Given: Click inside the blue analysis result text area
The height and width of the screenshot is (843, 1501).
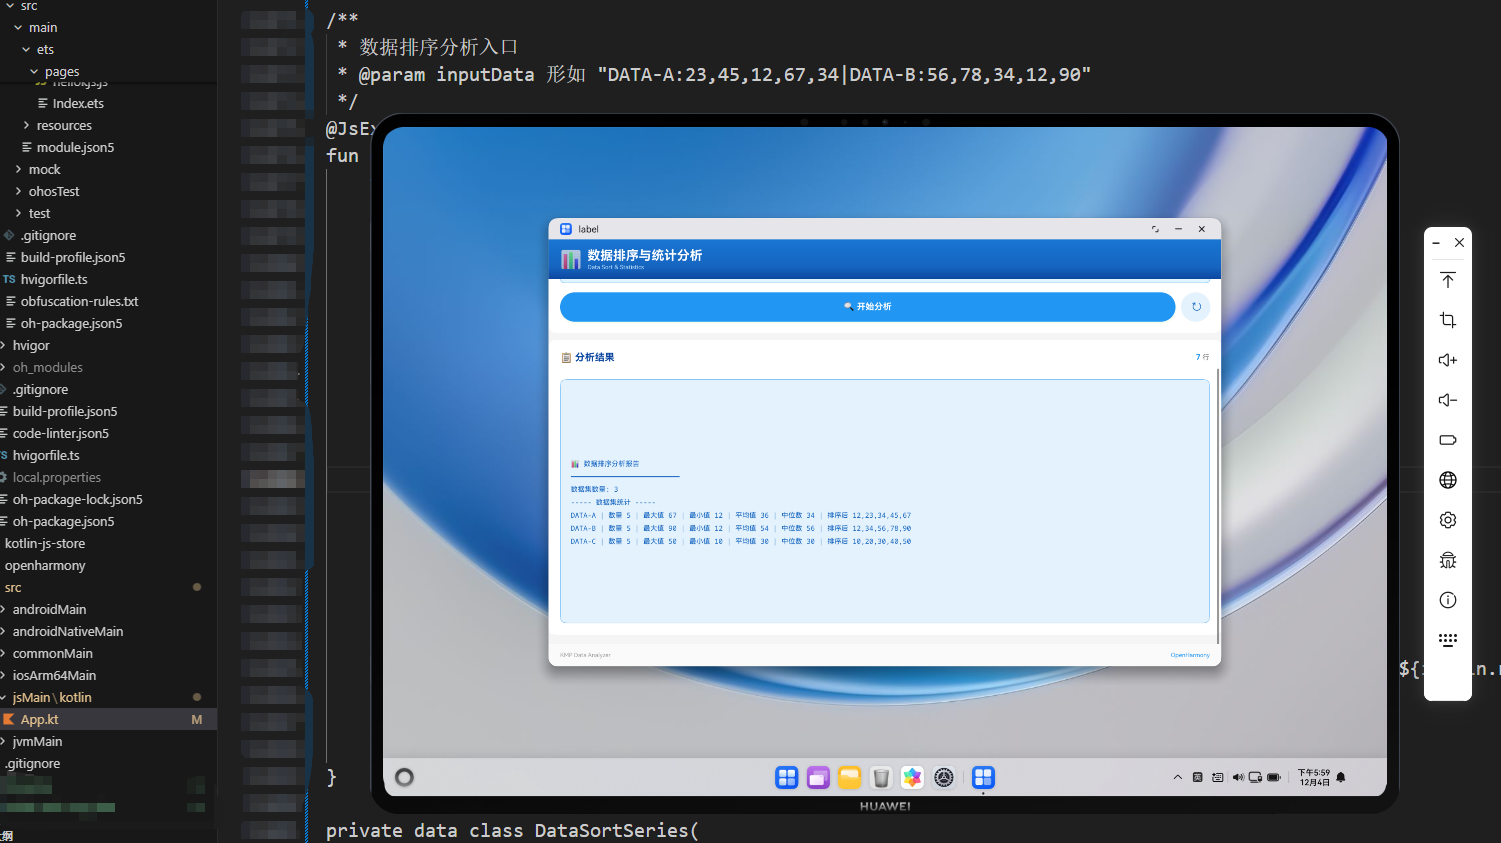Looking at the screenshot, I should 885,501.
